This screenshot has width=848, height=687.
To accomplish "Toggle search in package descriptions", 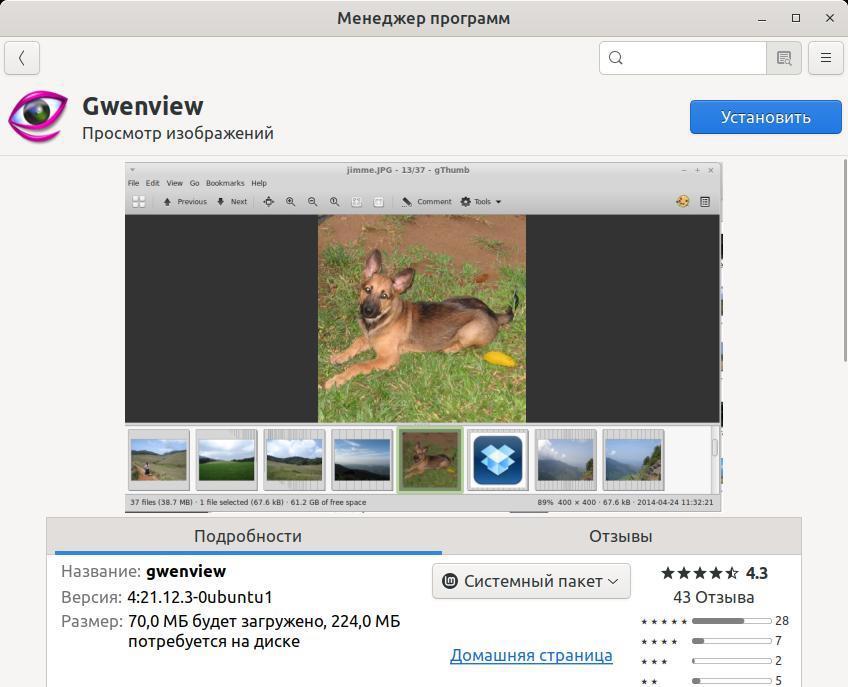I will coord(784,58).
